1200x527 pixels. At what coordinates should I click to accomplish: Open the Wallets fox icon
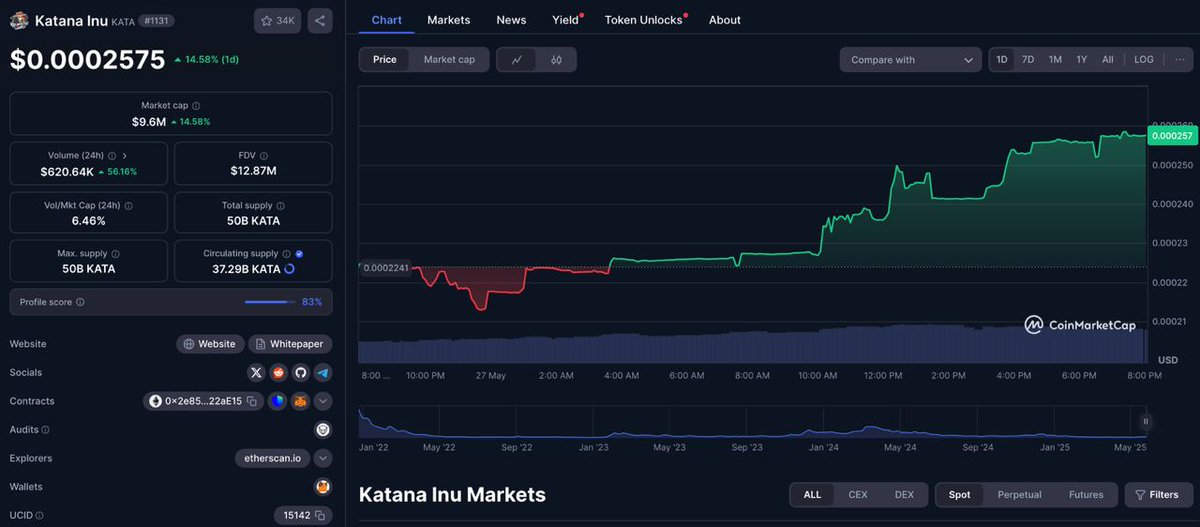click(x=323, y=487)
